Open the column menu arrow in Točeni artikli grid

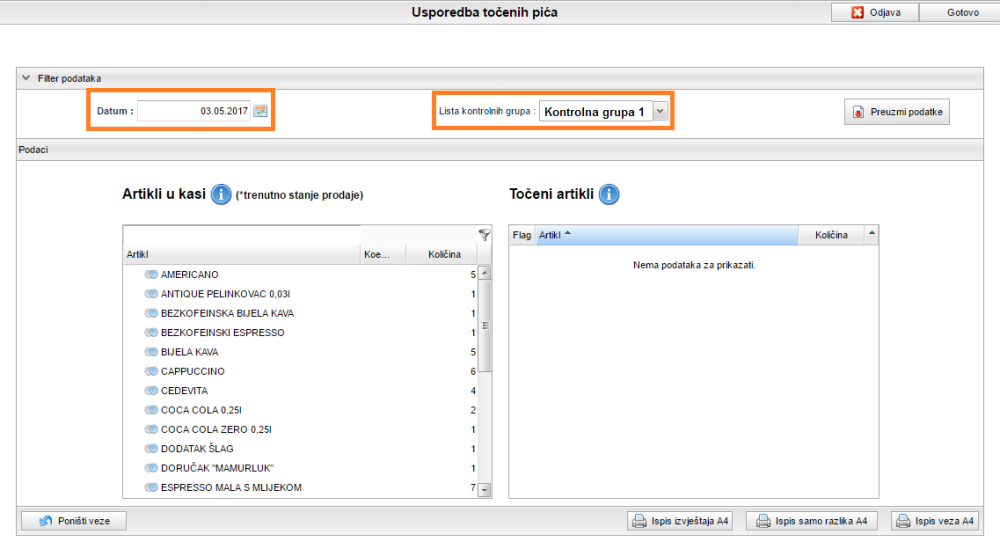(x=872, y=234)
